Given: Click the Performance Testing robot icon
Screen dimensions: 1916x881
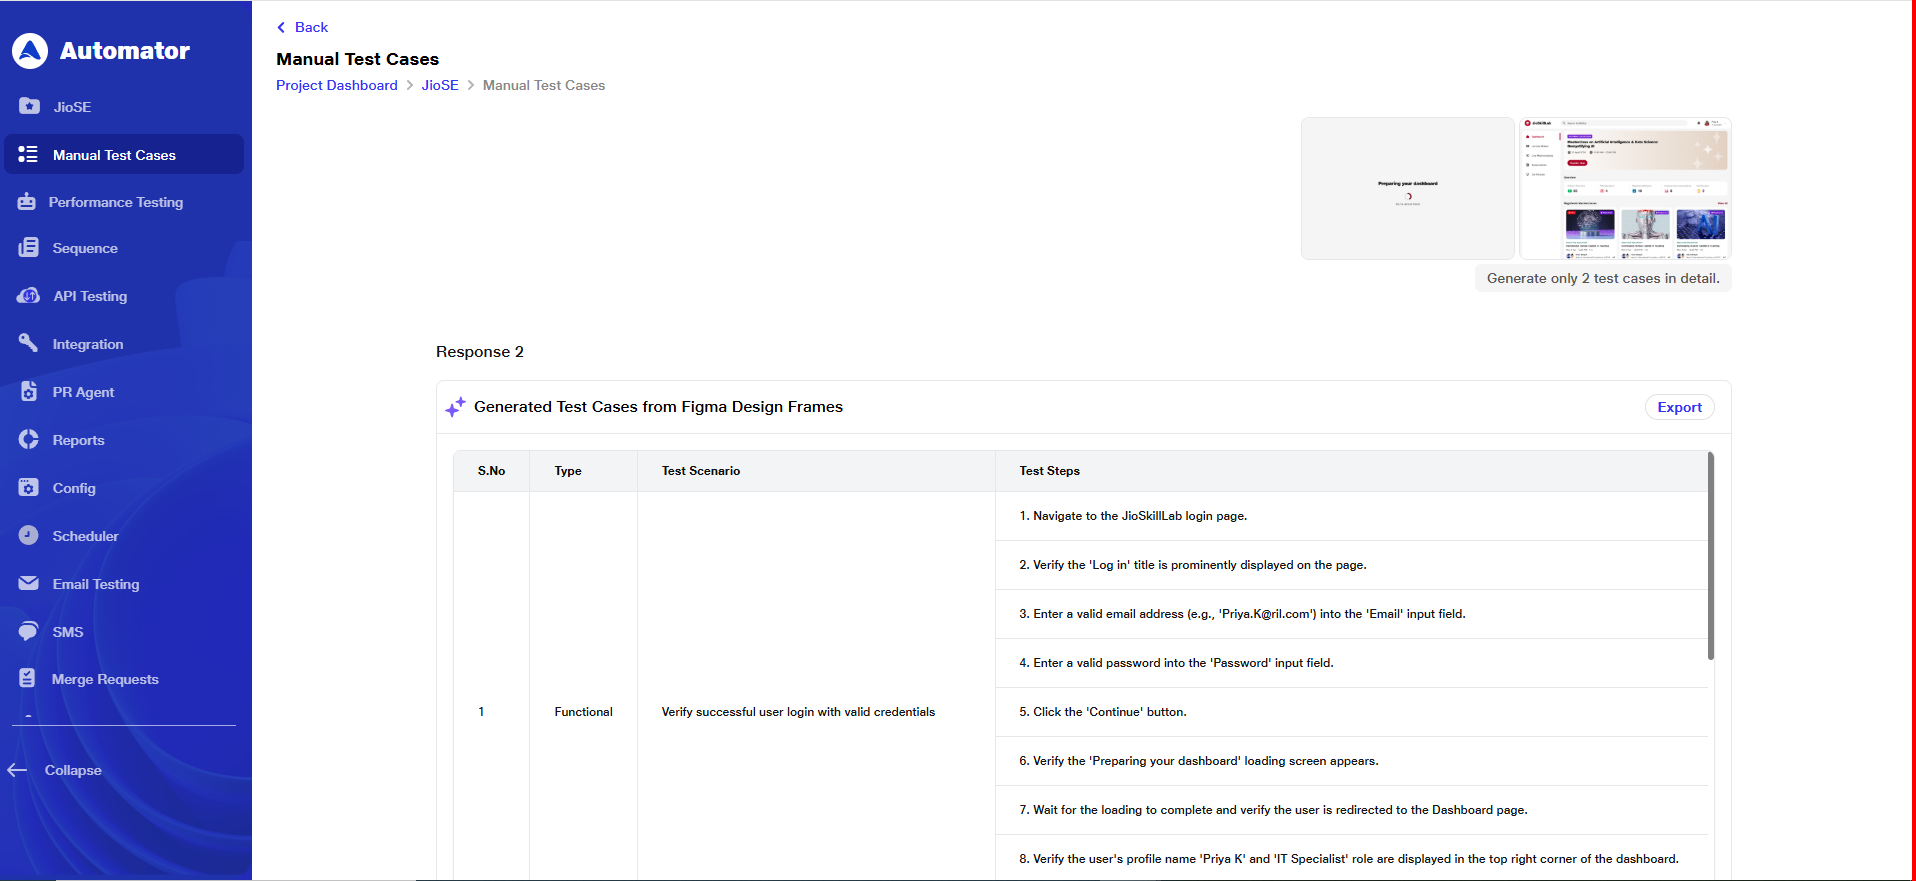Looking at the screenshot, I should point(27,202).
